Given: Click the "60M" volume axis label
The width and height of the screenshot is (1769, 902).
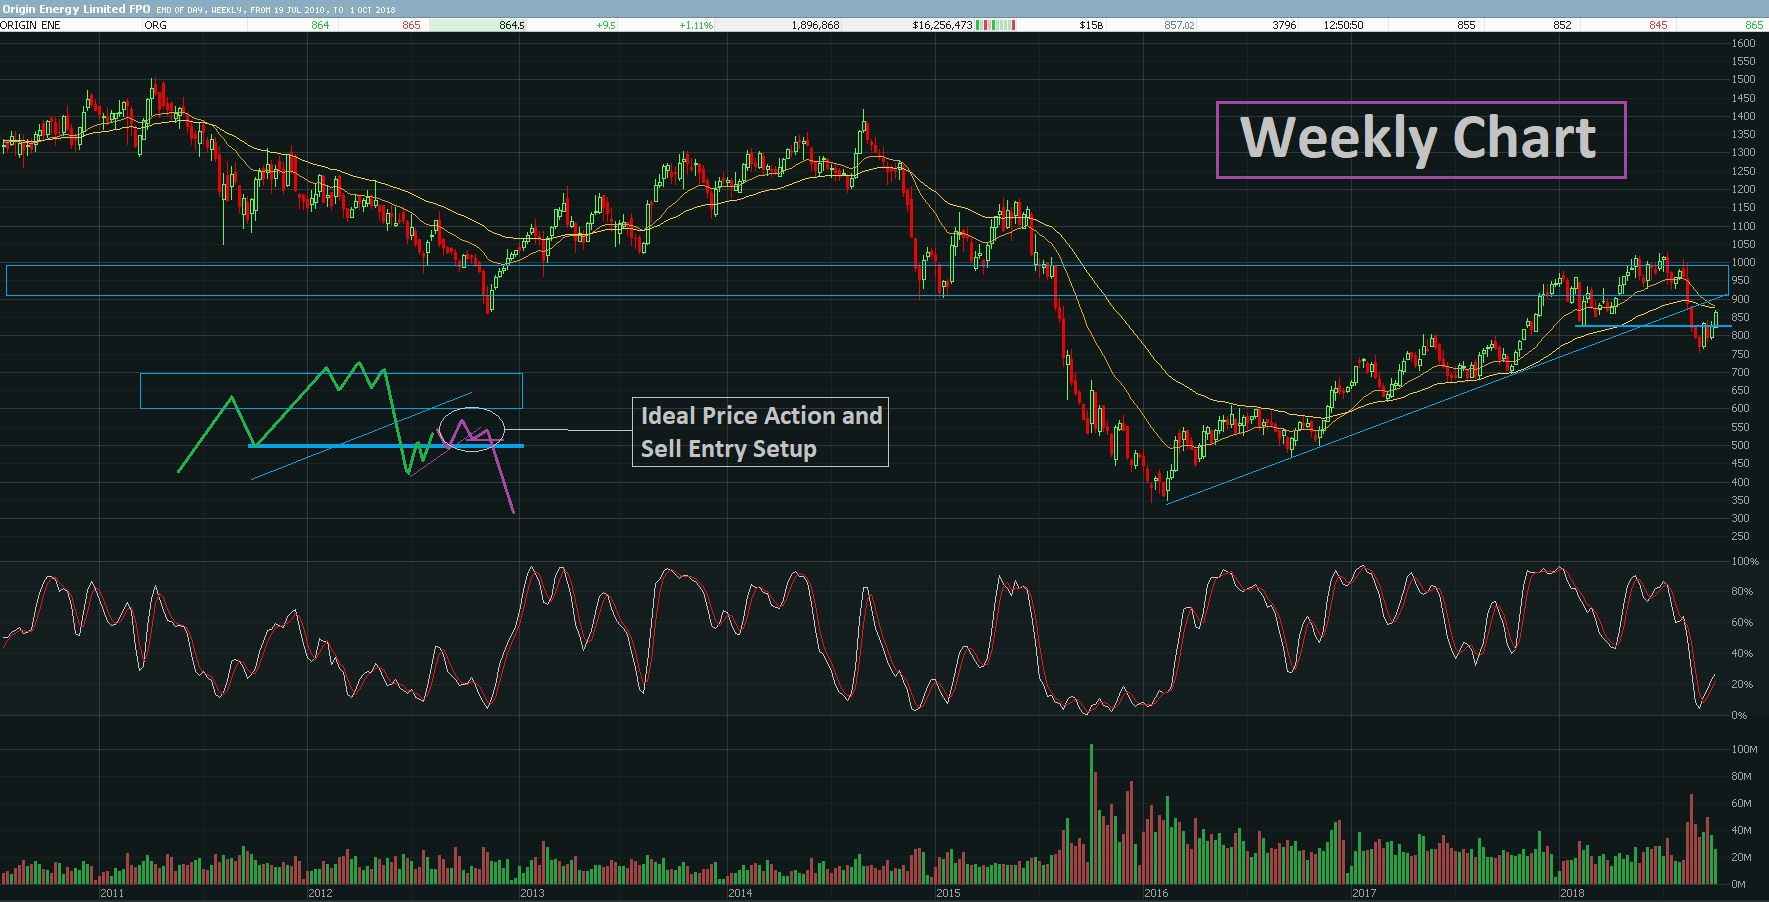Looking at the screenshot, I should coord(1741,803).
